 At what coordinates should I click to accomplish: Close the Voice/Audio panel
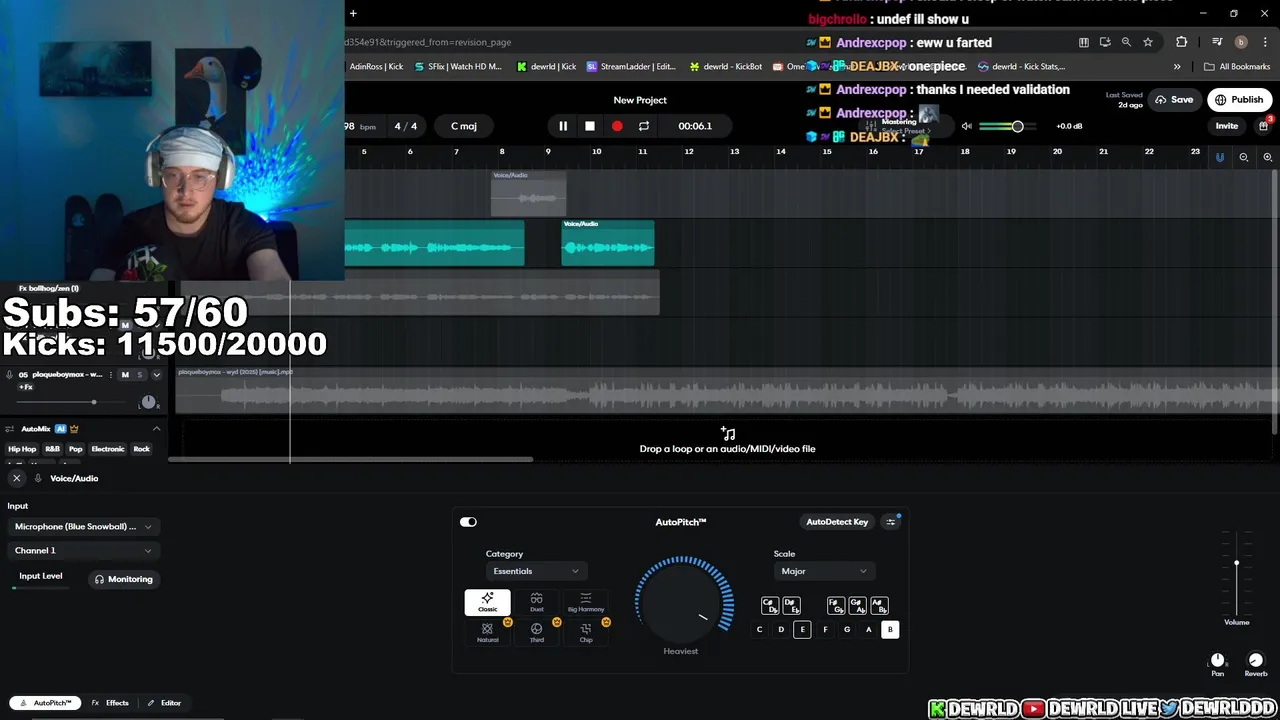point(16,478)
